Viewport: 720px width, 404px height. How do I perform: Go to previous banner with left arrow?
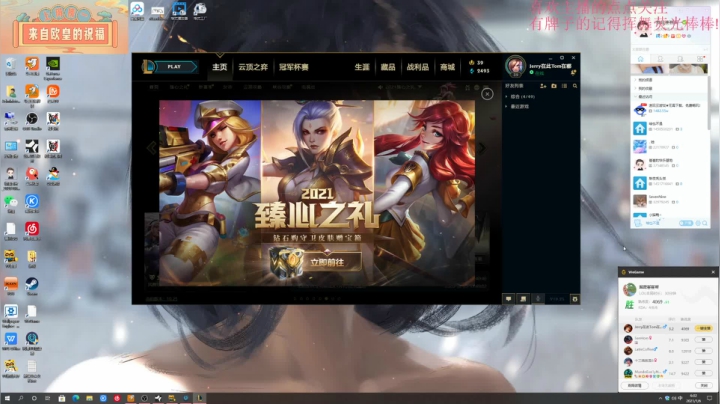pyautogui.click(x=152, y=148)
